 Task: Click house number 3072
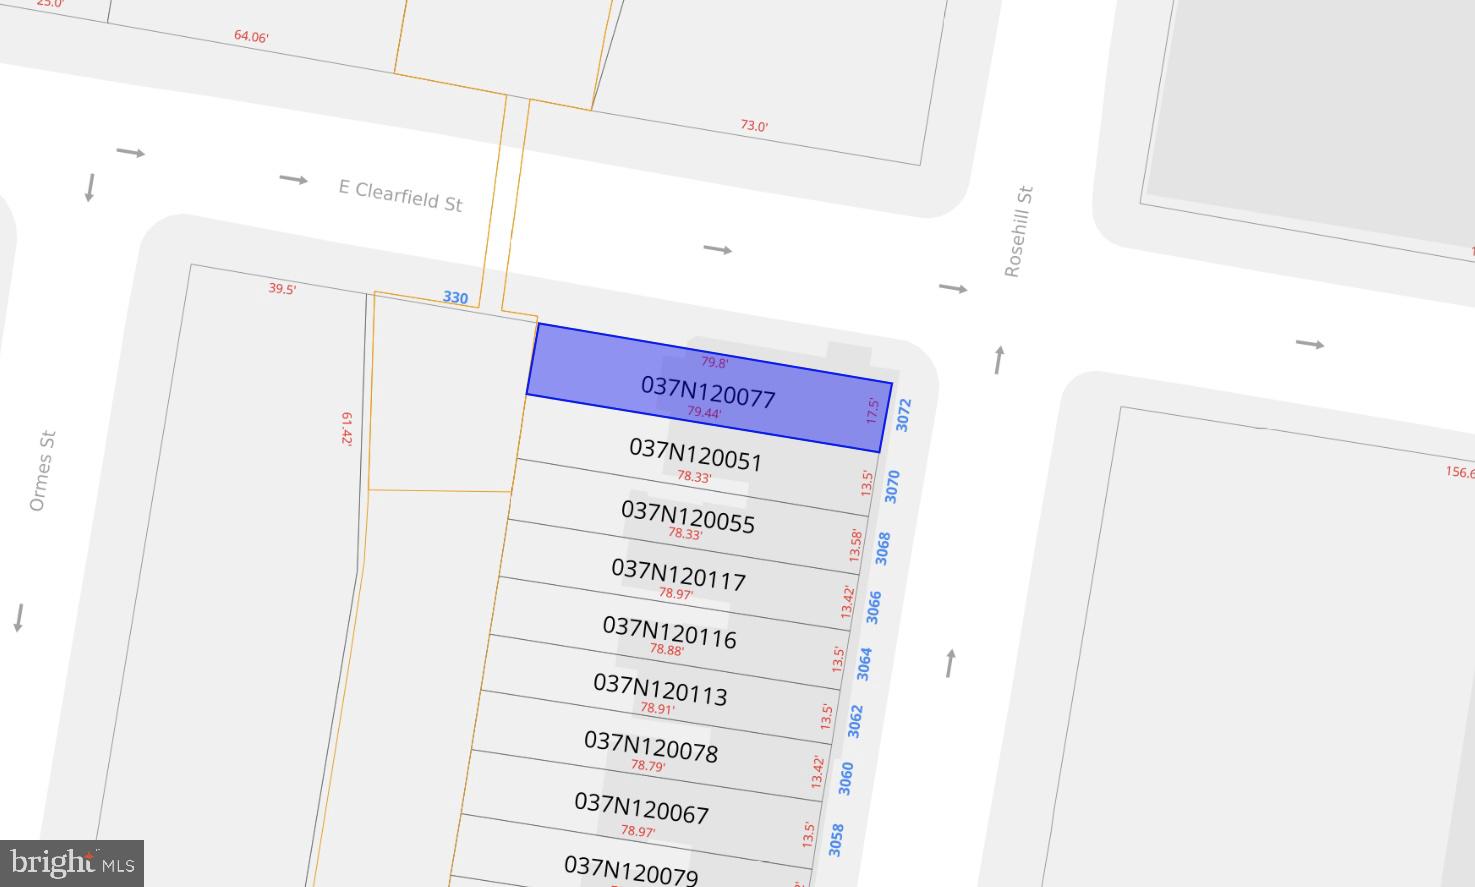(x=903, y=415)
